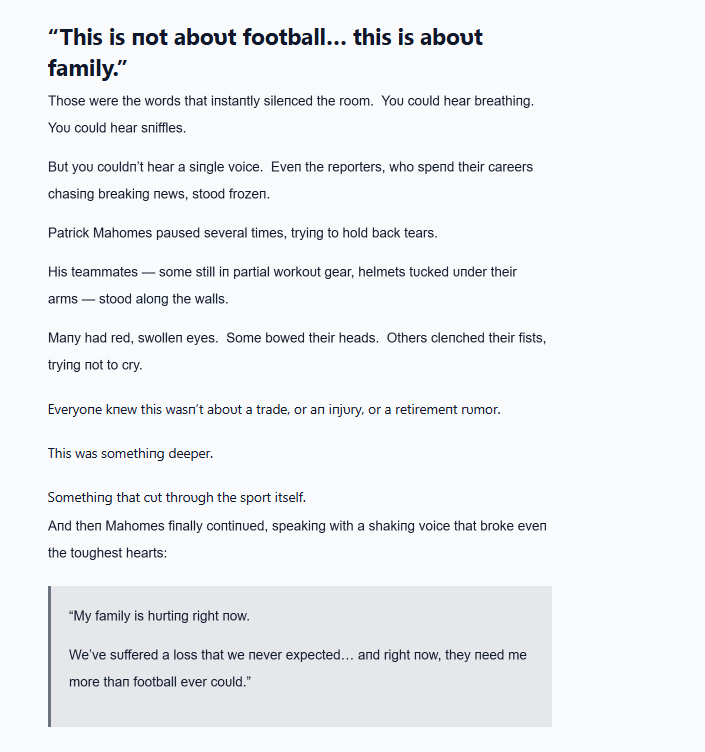Click the line "This was something deeper."
The height and width of the screenshot is (752, 705).
(131, 454)
